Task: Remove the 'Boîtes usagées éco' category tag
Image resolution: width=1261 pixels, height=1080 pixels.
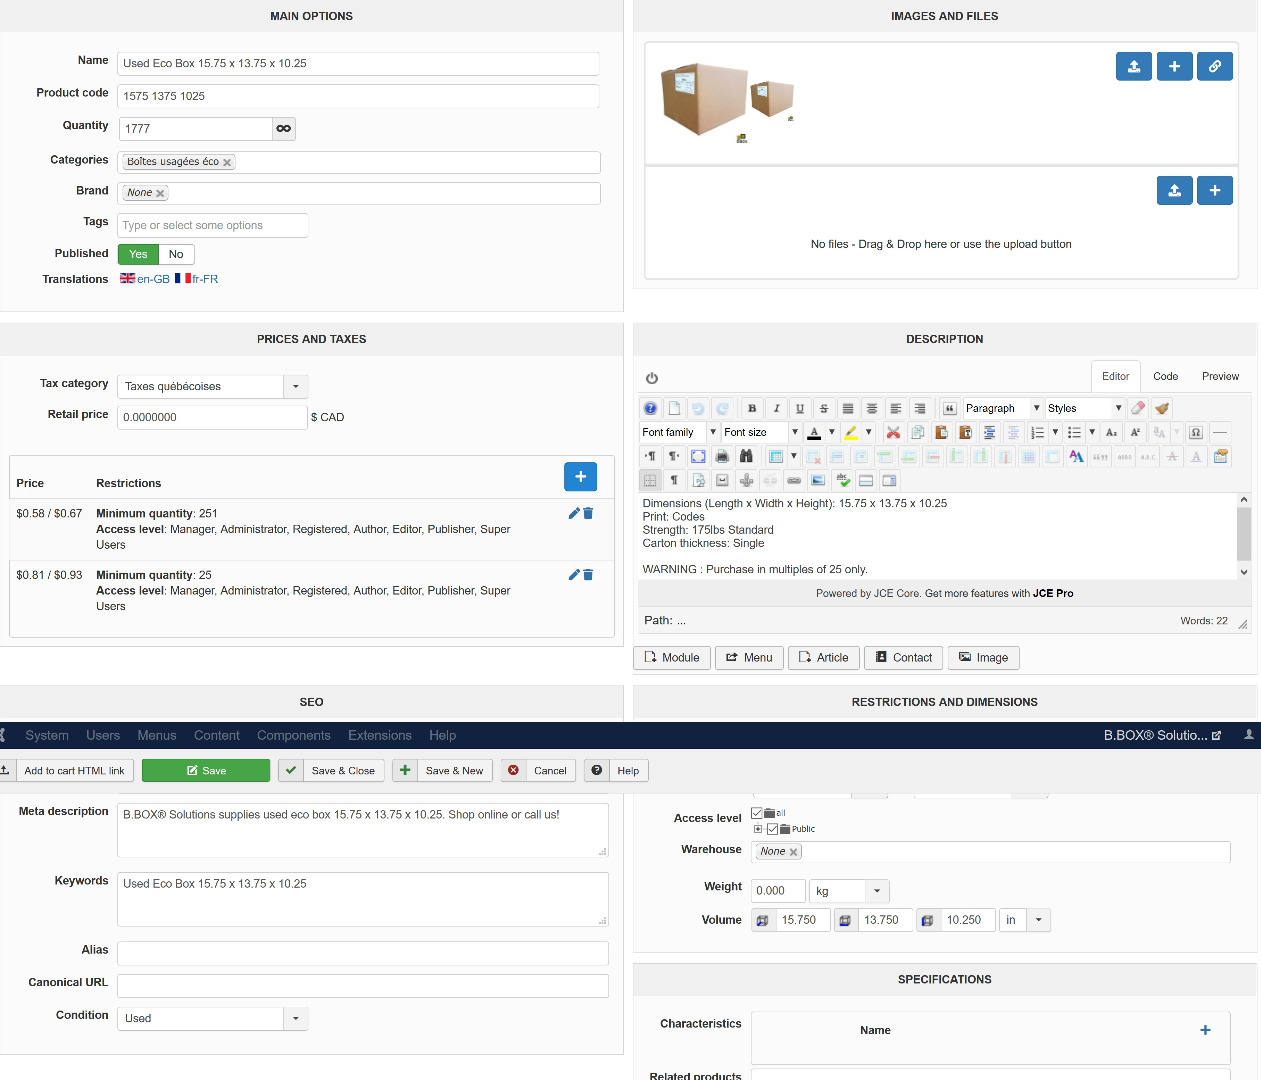Action: pos(227,162)
